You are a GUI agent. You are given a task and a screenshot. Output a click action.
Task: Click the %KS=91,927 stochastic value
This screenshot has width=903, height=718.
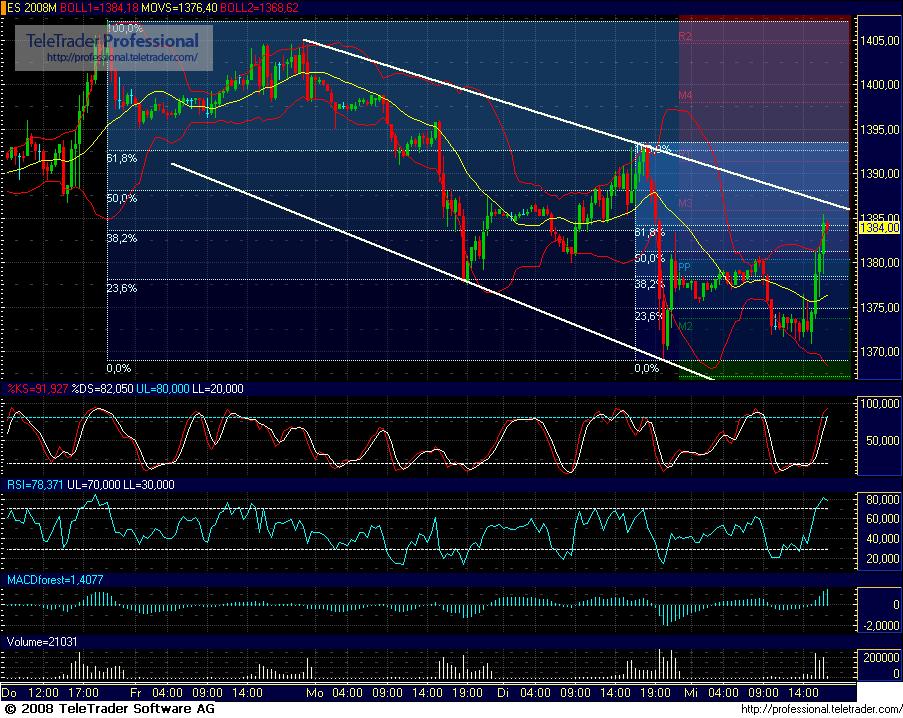(38, 389)
